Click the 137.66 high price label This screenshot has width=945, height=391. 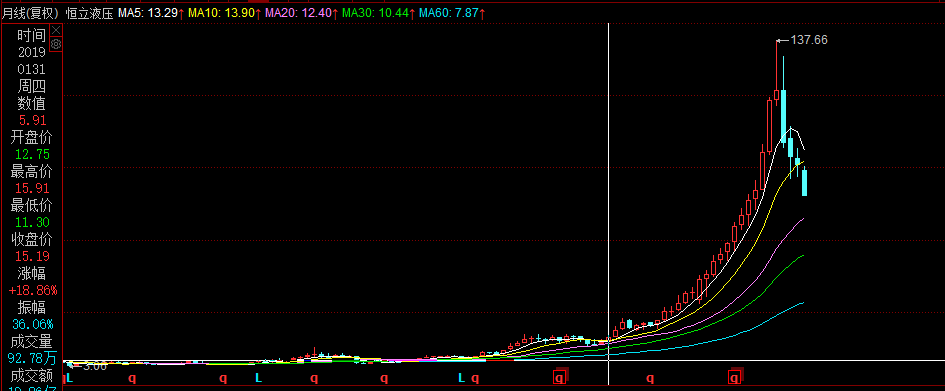click(809, 40)
